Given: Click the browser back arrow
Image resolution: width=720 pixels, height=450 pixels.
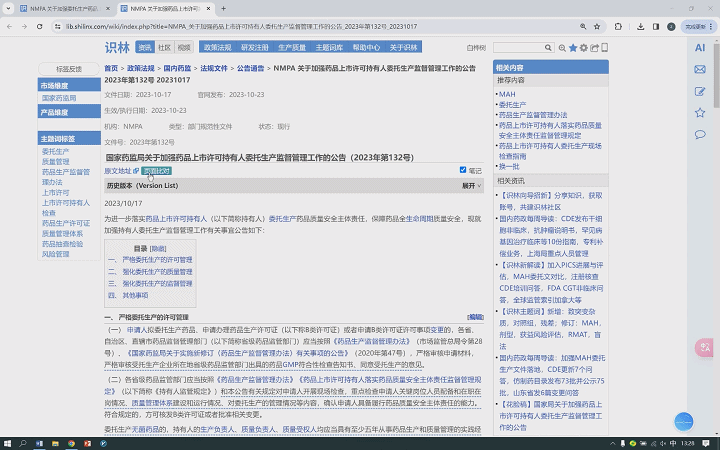Looking at the screenshot, I should (x=11, y=28).
